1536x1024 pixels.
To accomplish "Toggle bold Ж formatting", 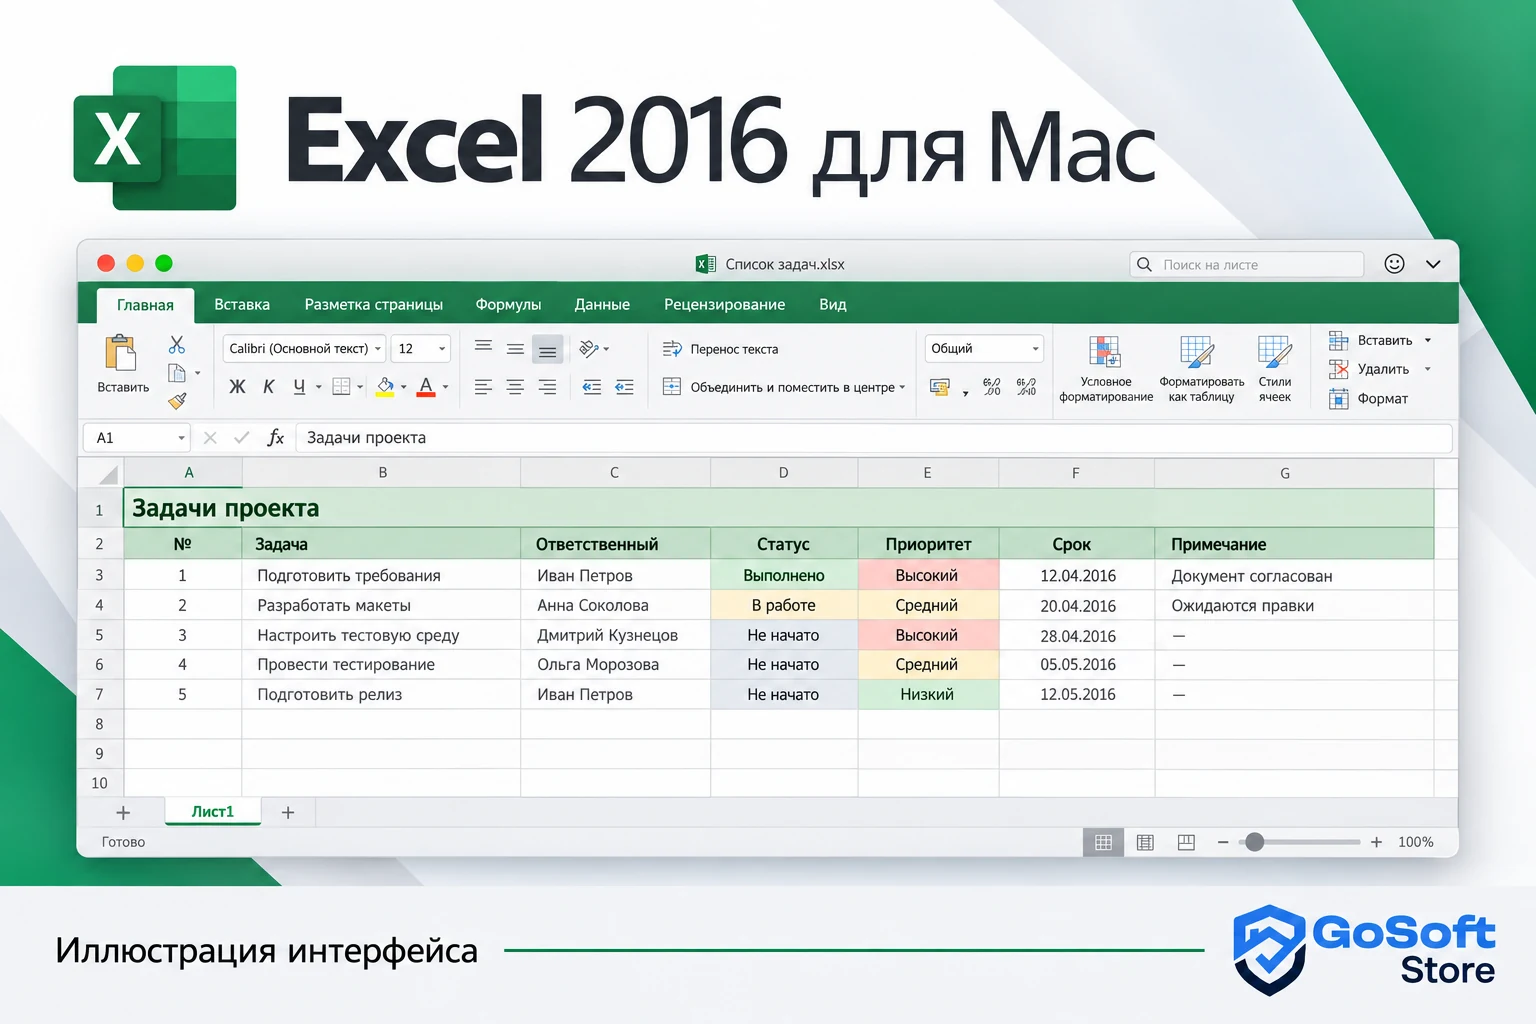I will [237, 387].
